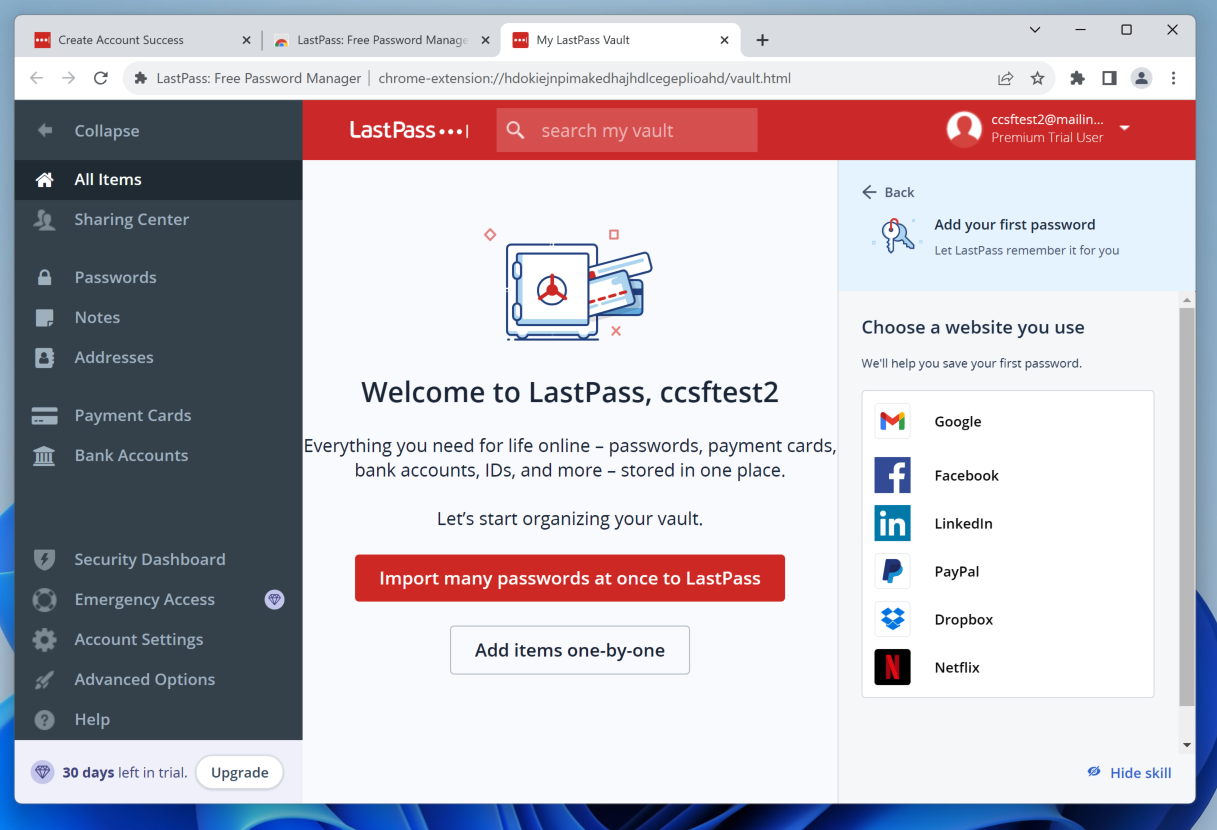
Task: Click the share page icon in address bar
Action: [1005, 78]
